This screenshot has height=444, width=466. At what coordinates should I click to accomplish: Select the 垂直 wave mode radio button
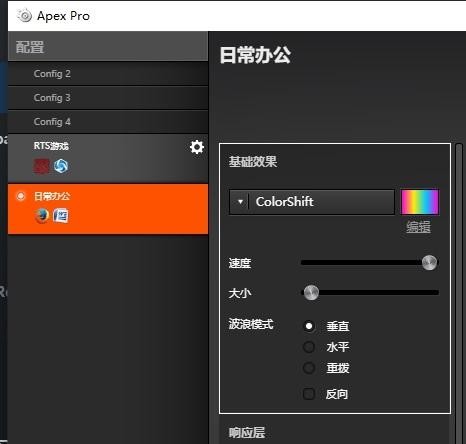tap(309, 326)
